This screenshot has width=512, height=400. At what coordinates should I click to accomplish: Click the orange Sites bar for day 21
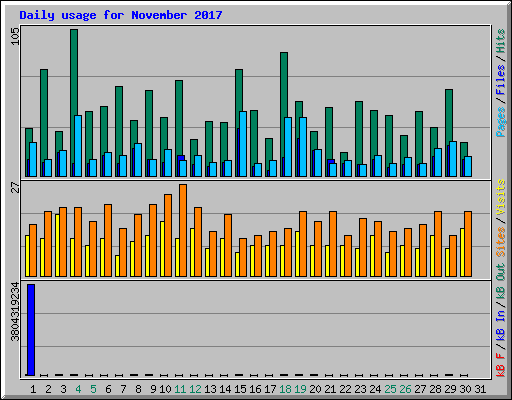tap(333, 244)
